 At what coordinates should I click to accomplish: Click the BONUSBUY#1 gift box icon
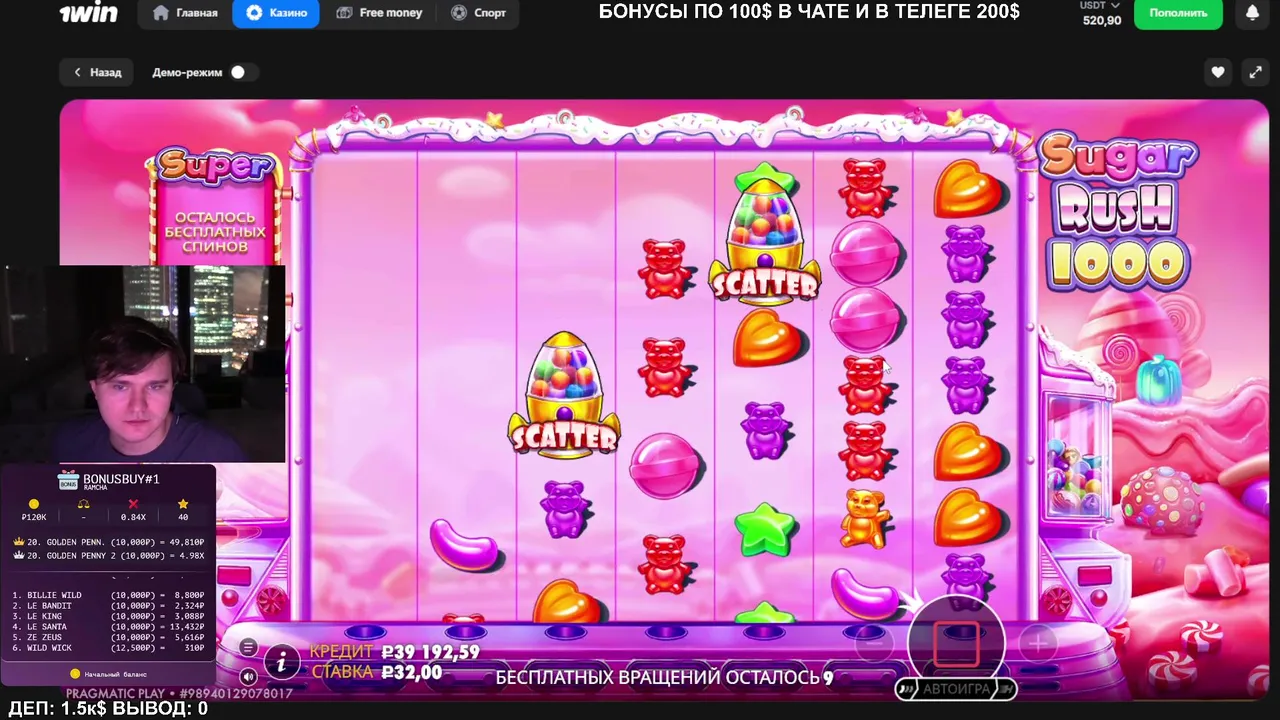pos(68,481)
